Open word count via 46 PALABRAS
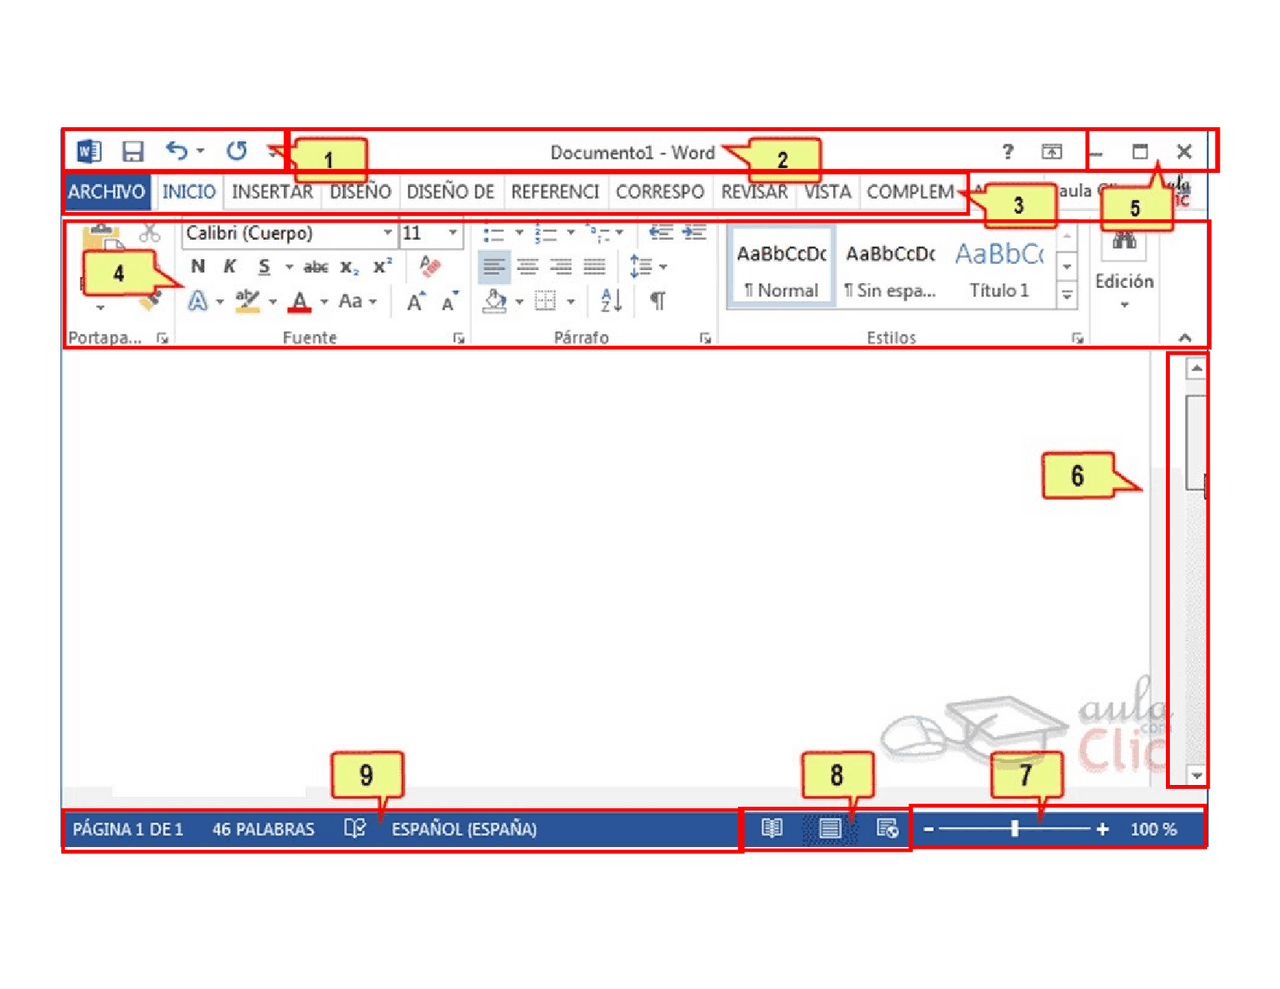This screenshot has height=989, width=1280. coord(263,828)
